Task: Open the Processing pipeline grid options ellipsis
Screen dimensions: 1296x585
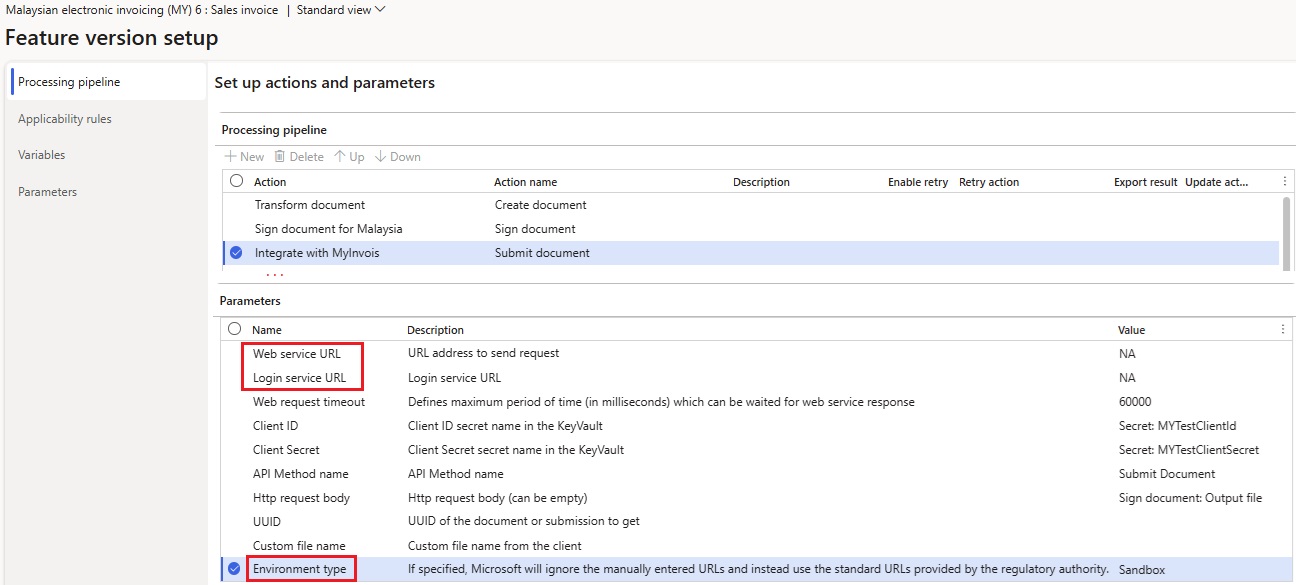Action: 1284,181
